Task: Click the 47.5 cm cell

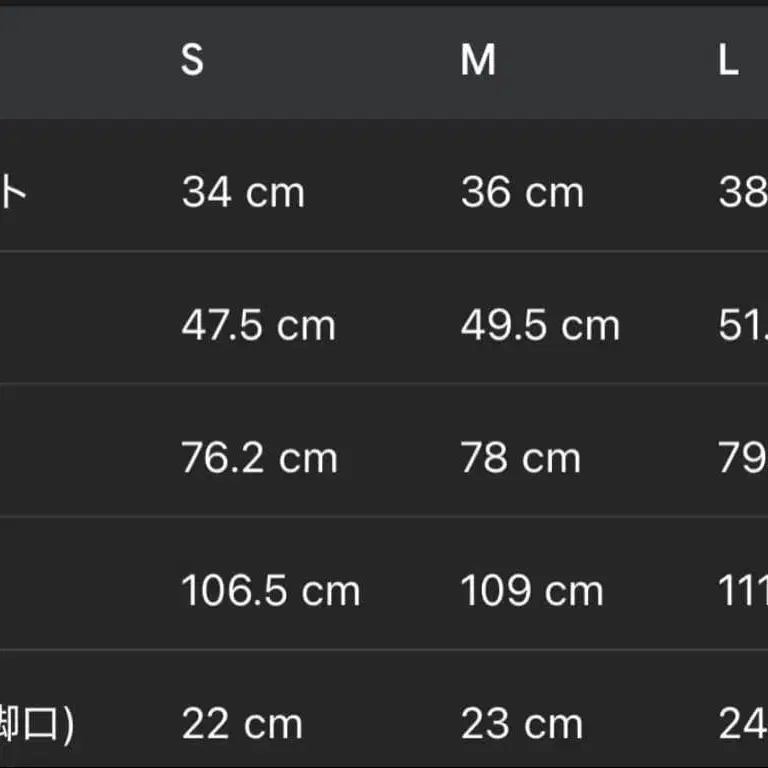Action: pyautogui.click(x=259, y=325)
